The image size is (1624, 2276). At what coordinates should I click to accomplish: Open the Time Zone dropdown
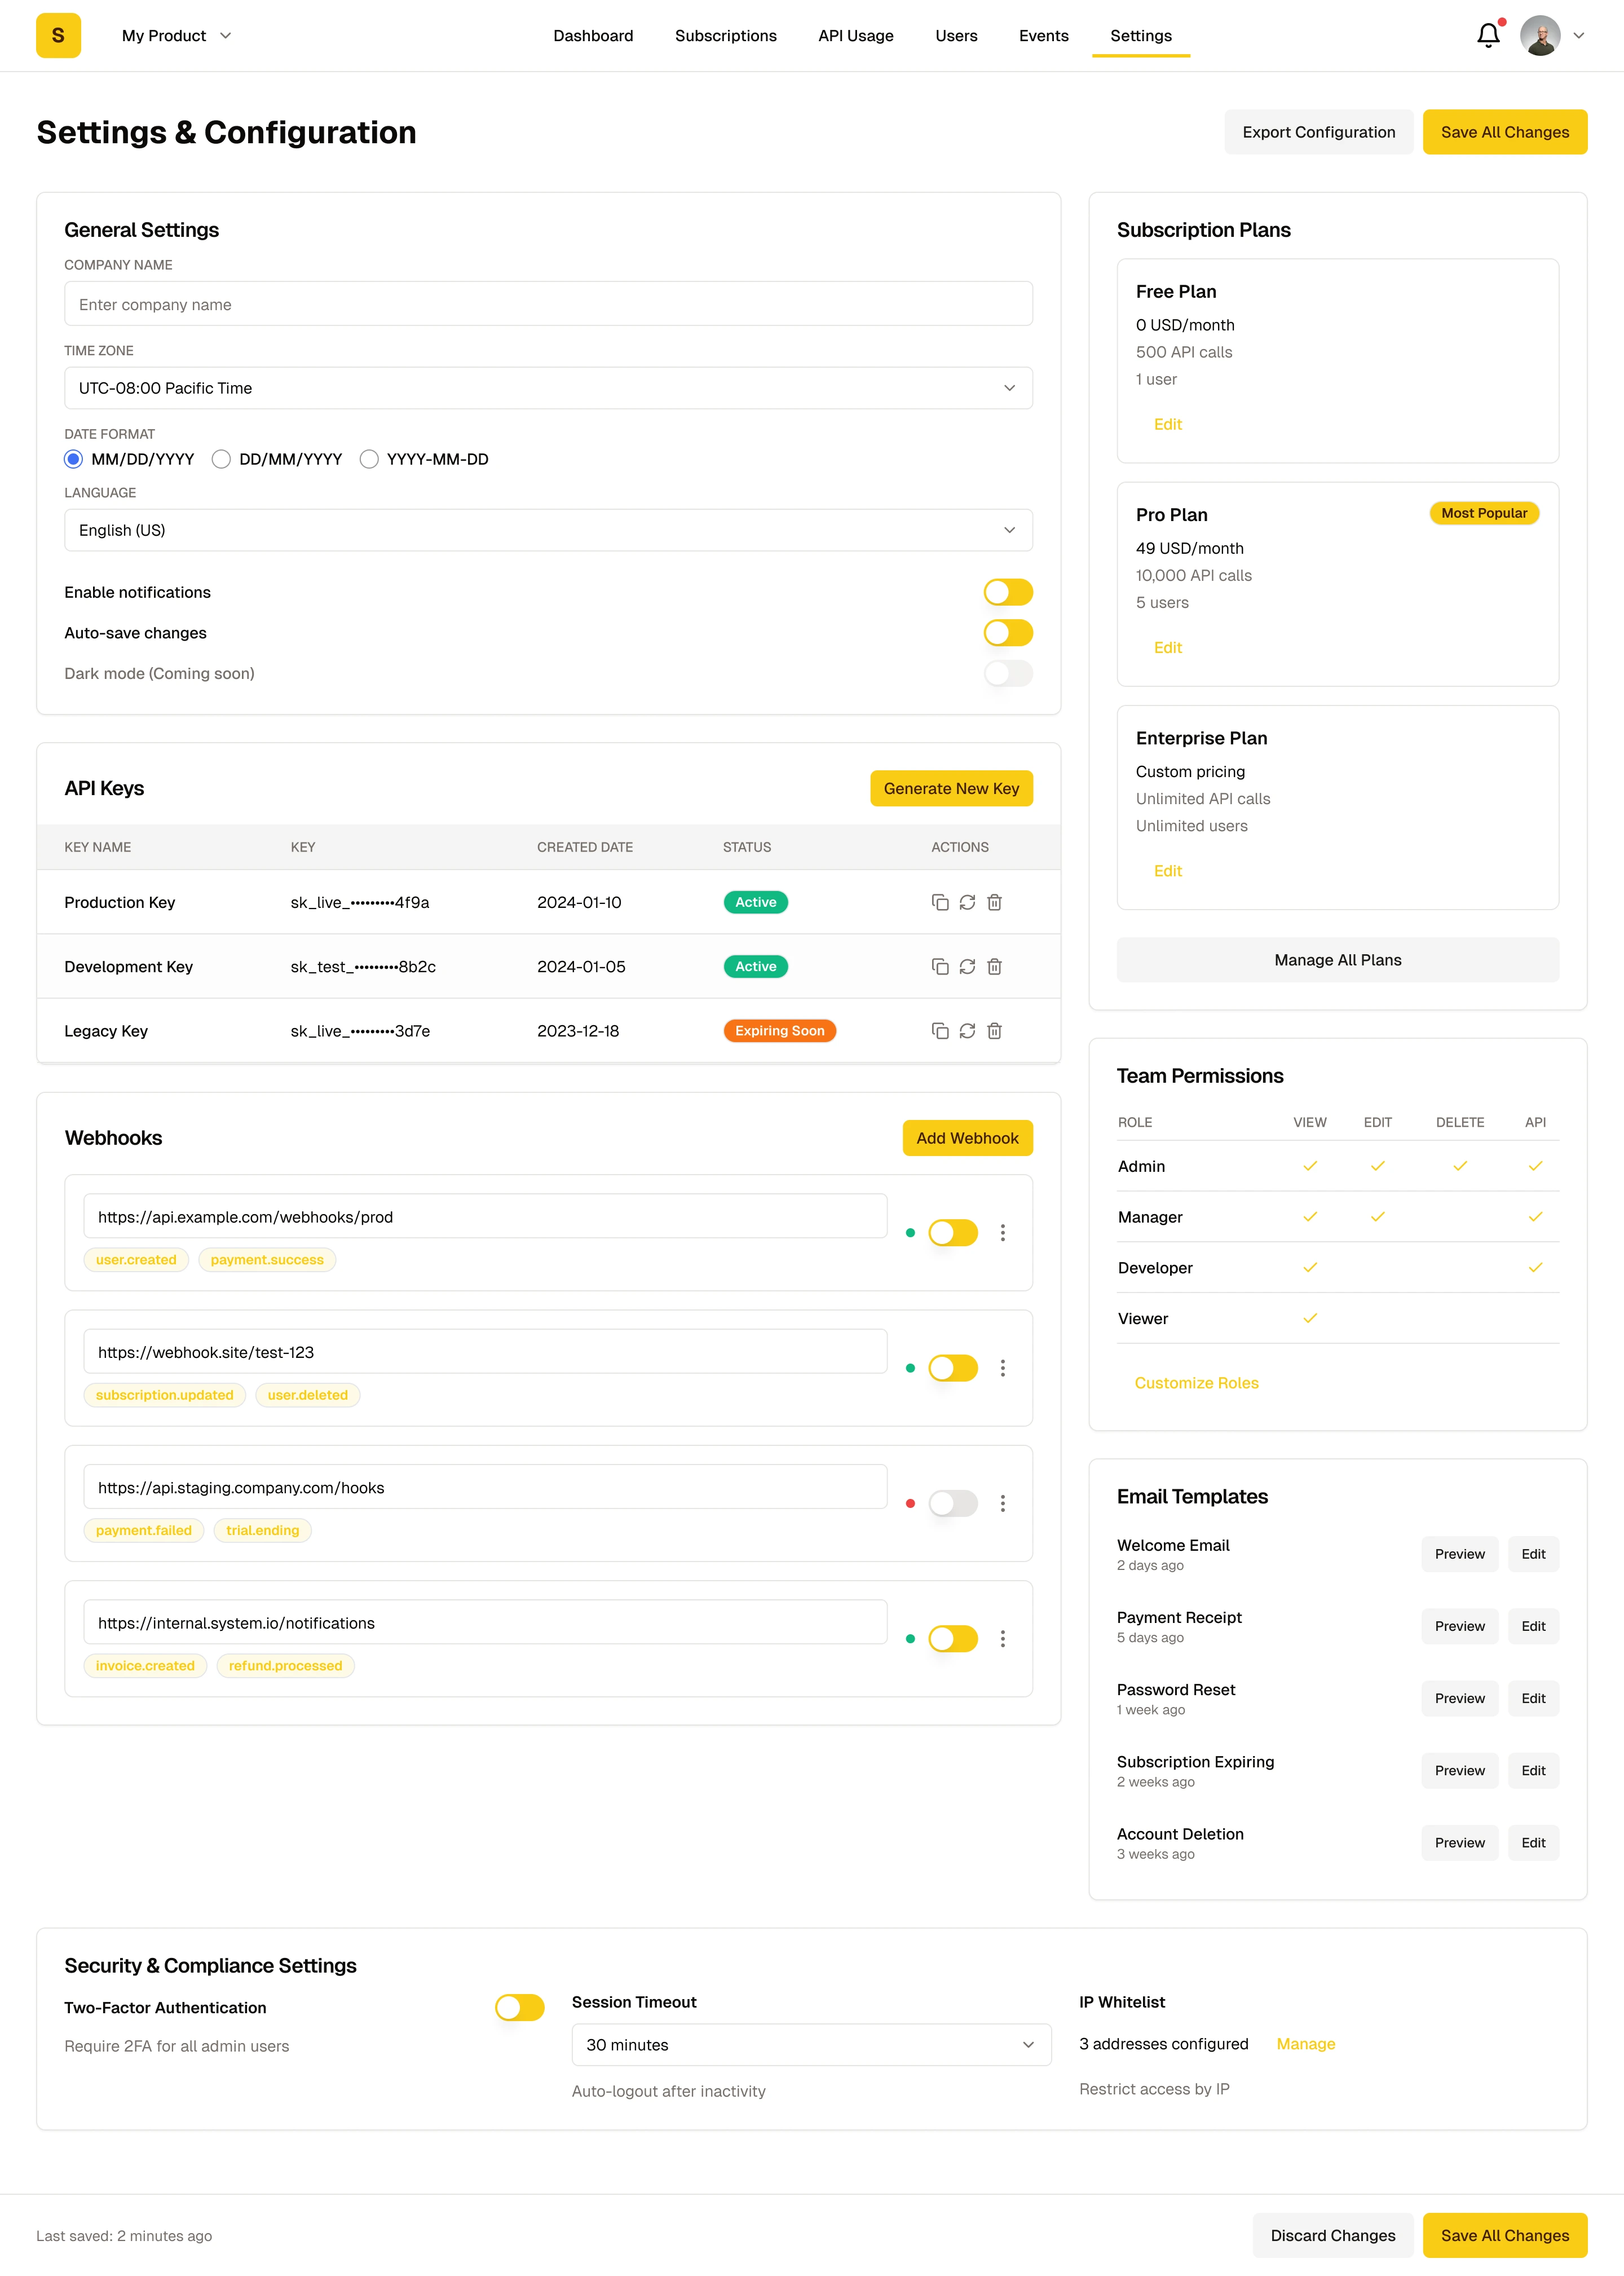(548, 388)
